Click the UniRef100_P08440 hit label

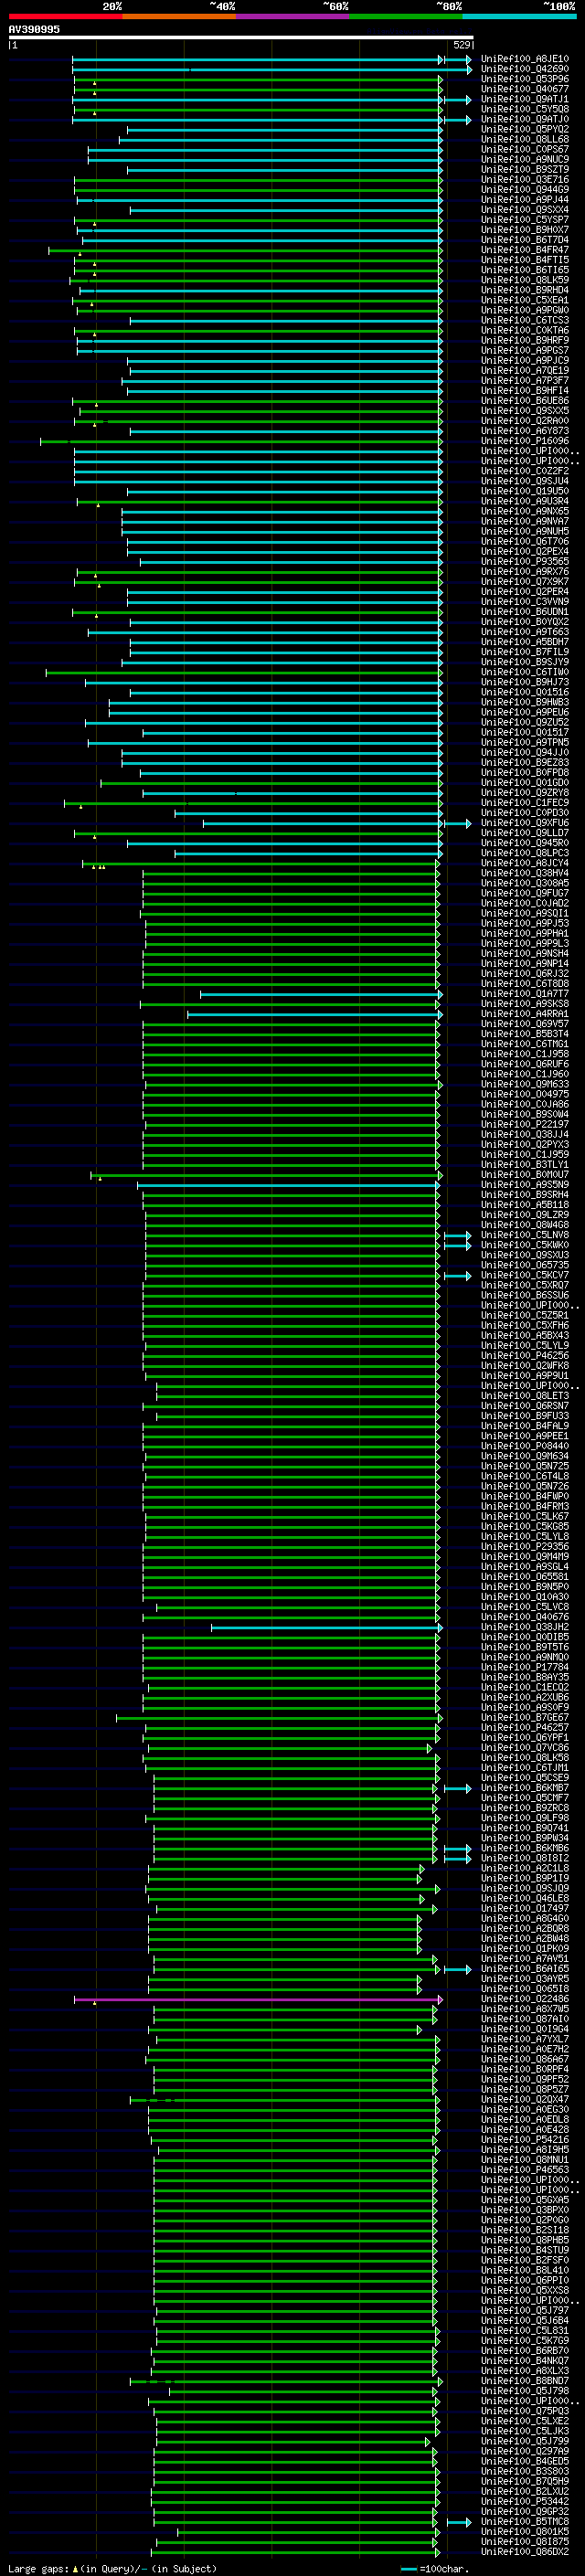pos(525,1446)
